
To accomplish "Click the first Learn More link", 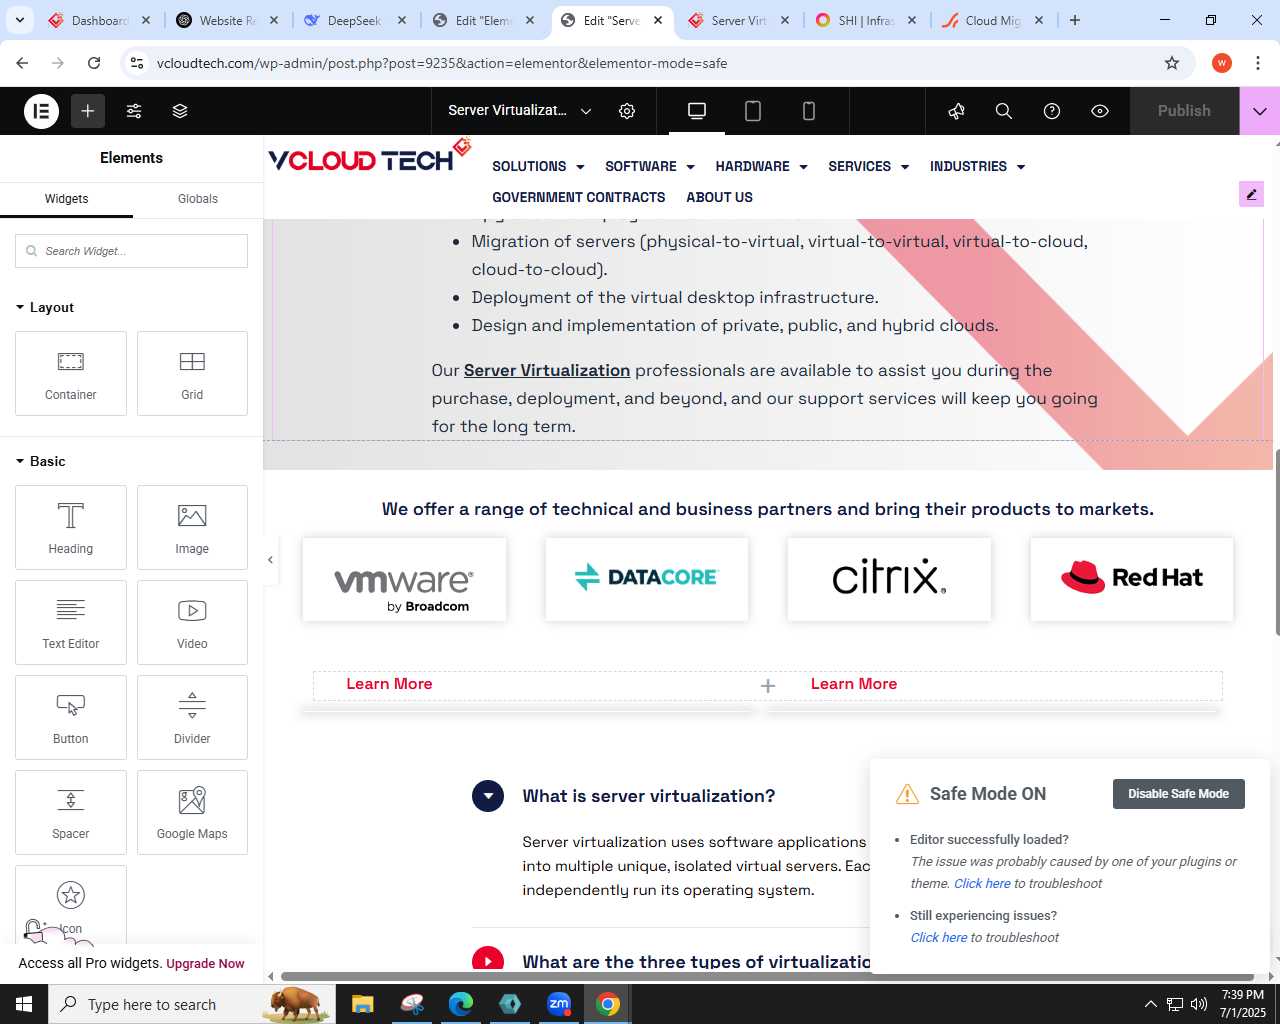I will tap(389, 684).
